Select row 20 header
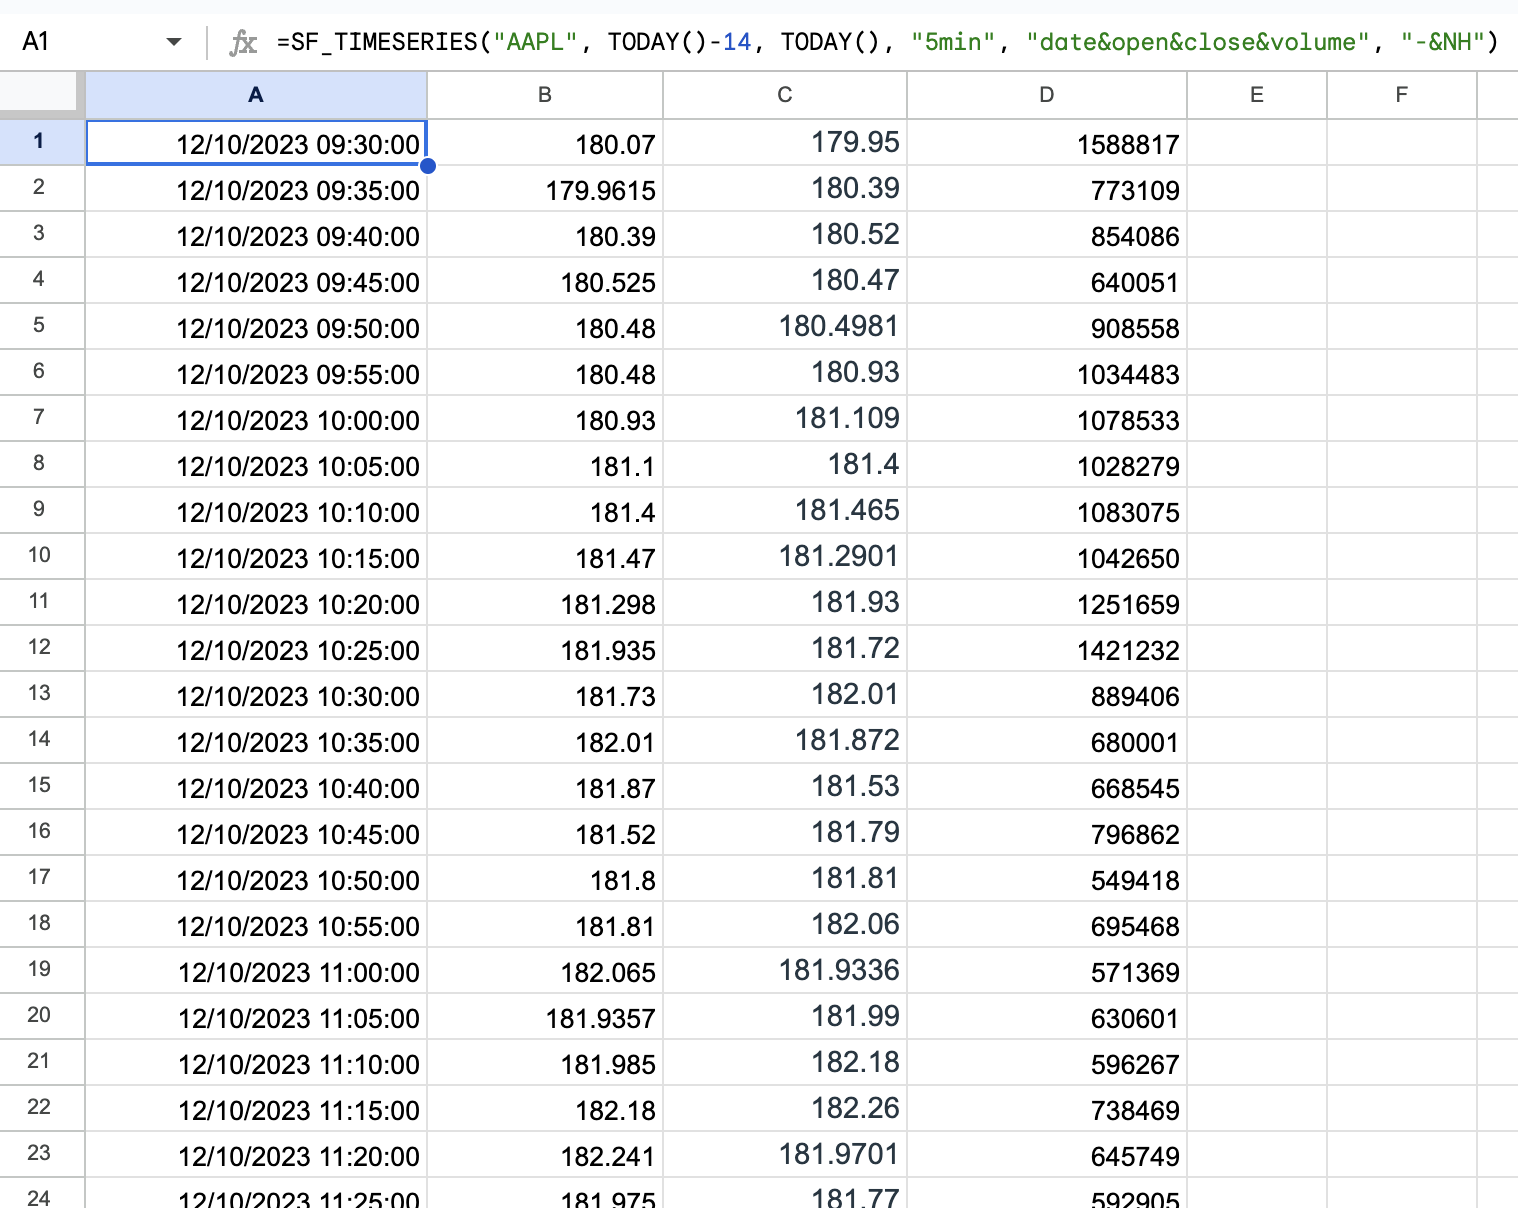Screen dimensions: 1518x1208 42,1016
